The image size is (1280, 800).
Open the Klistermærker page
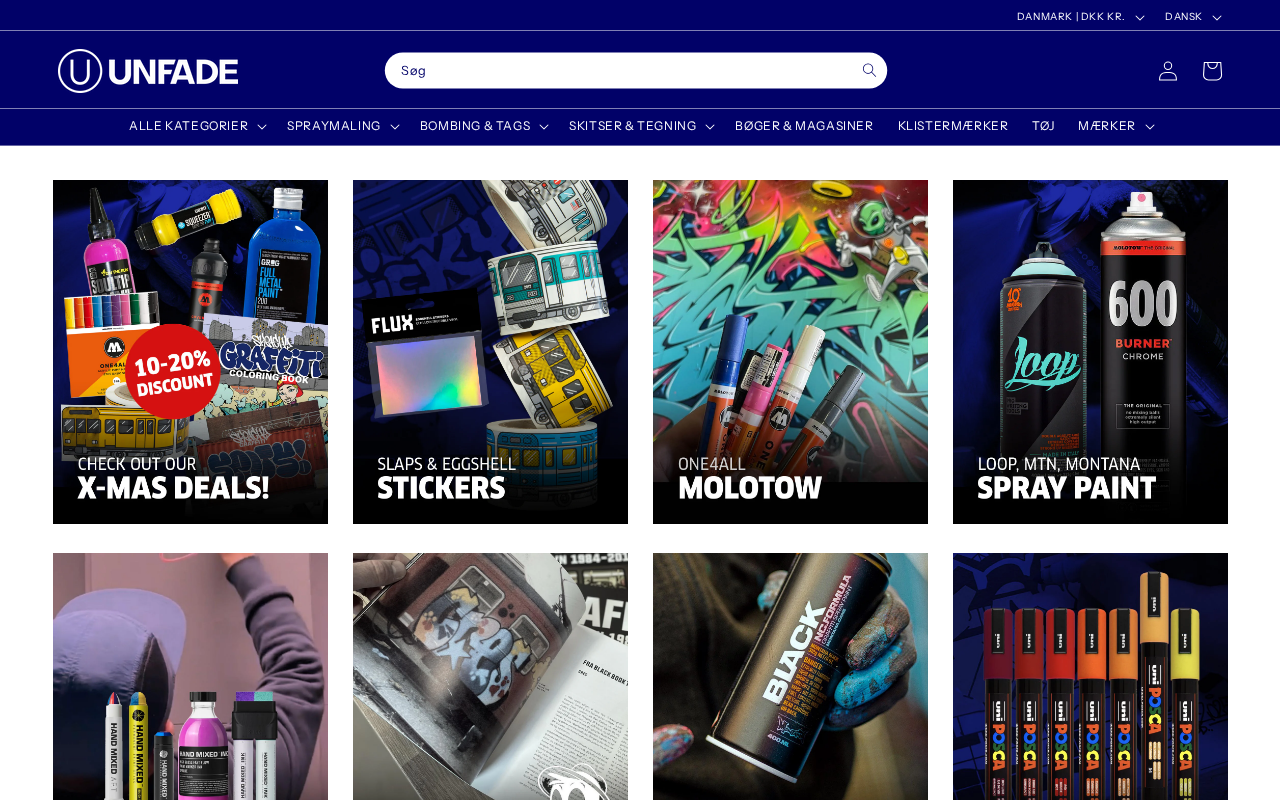point(953,126)
